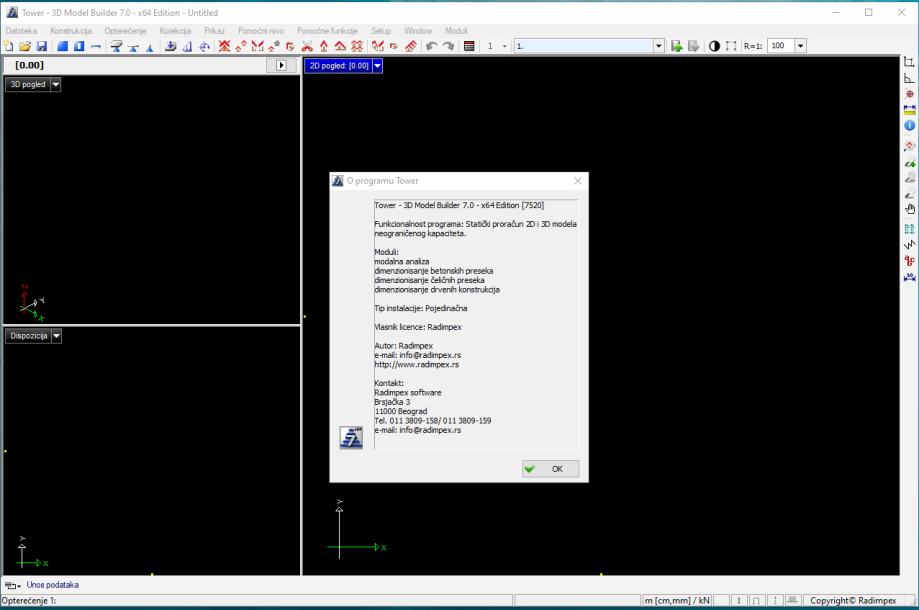Open the red load-cases table icon

click(x=469, y=46)
